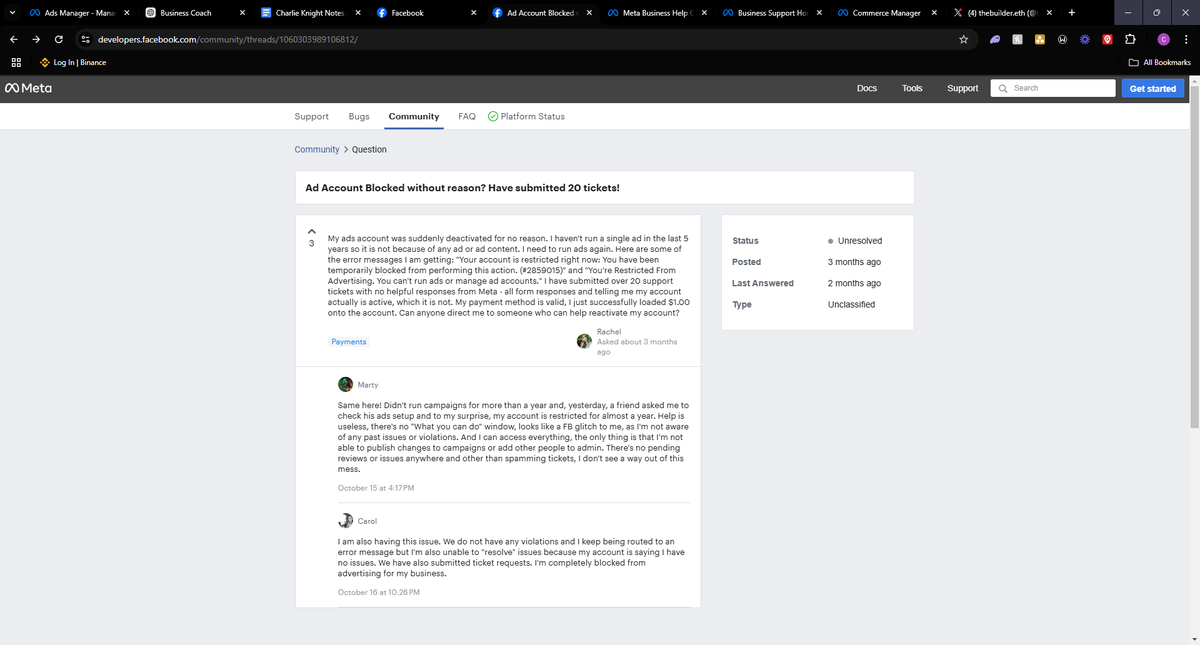Open Docs in the header

867,88
